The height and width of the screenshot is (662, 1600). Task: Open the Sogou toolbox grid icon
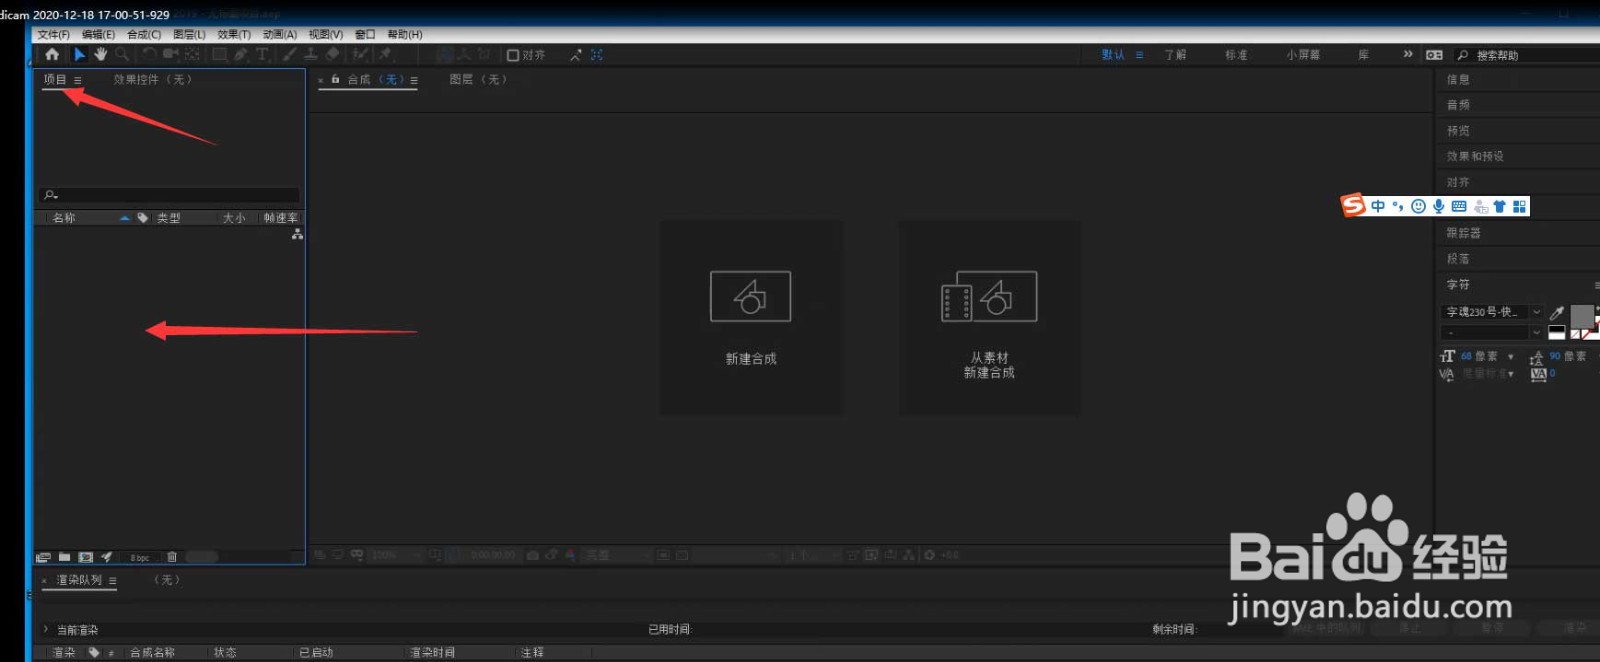1519,206
